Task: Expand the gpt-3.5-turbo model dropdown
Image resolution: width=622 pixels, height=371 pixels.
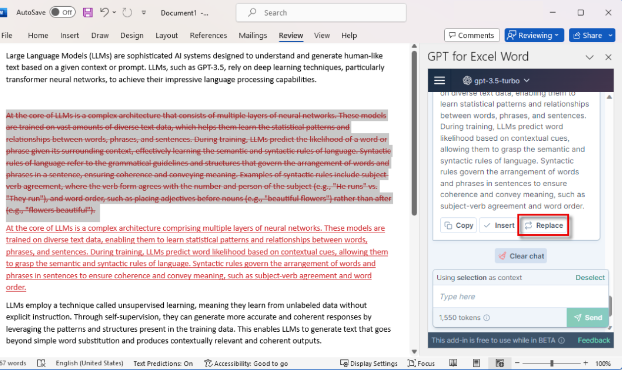Action: point(496,81)
